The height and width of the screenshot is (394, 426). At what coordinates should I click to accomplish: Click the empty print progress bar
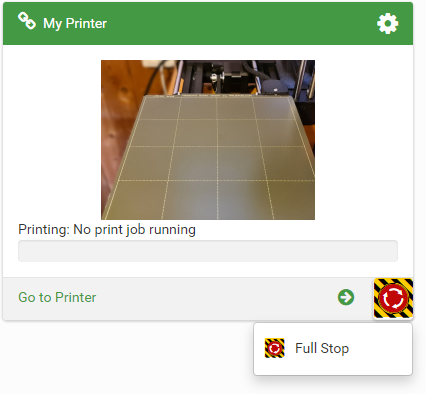[x=208, y=251]
